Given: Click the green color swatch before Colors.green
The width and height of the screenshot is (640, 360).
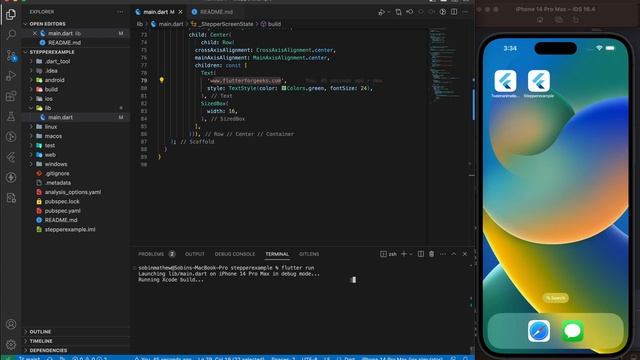Looking at the screenshot, I should pos(284,88).
